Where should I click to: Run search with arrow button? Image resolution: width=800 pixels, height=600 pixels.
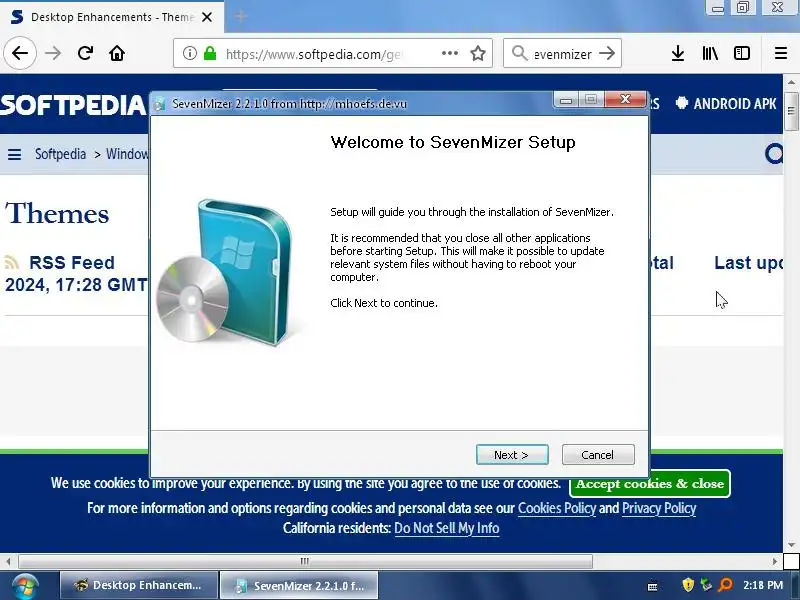(x=607, y=53)
